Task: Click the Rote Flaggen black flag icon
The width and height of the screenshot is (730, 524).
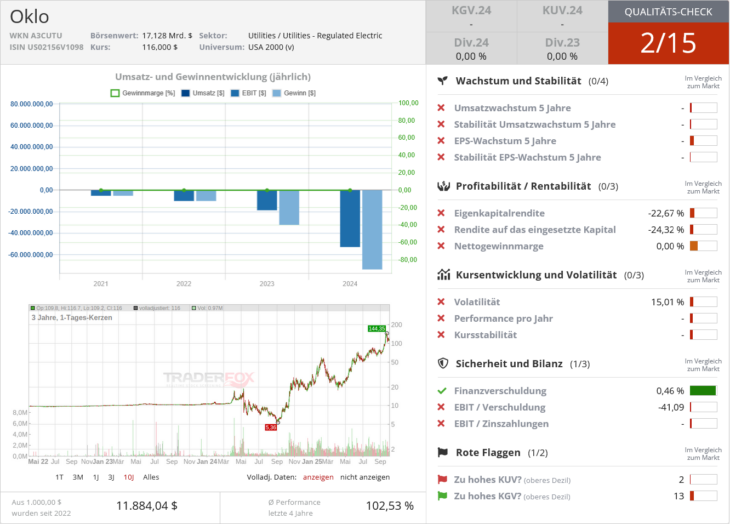Action: 442,453
